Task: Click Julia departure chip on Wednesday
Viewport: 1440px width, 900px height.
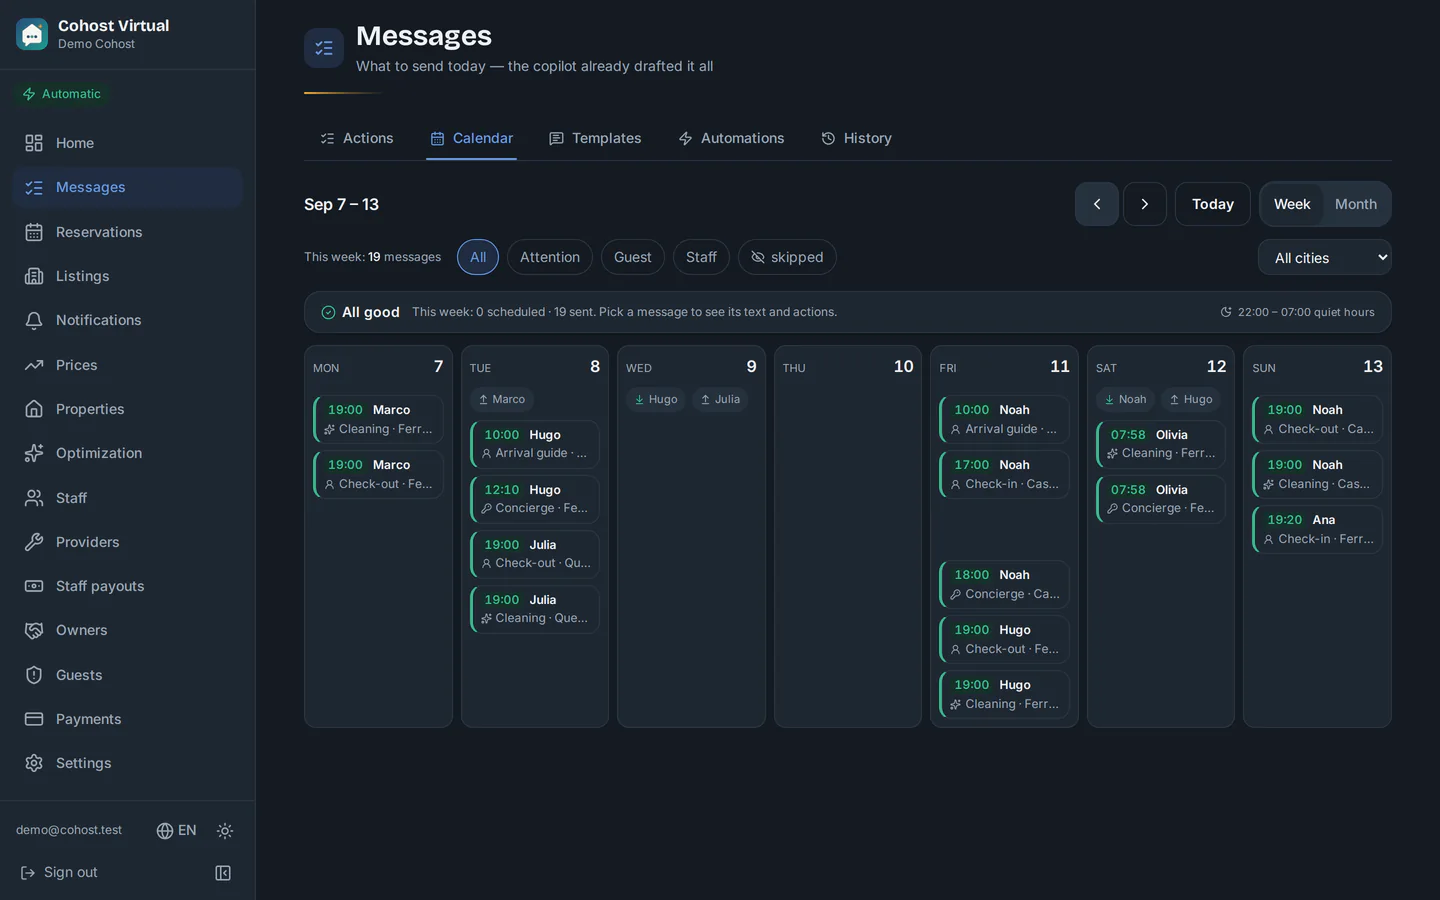Action: click(x=720, y=399)
